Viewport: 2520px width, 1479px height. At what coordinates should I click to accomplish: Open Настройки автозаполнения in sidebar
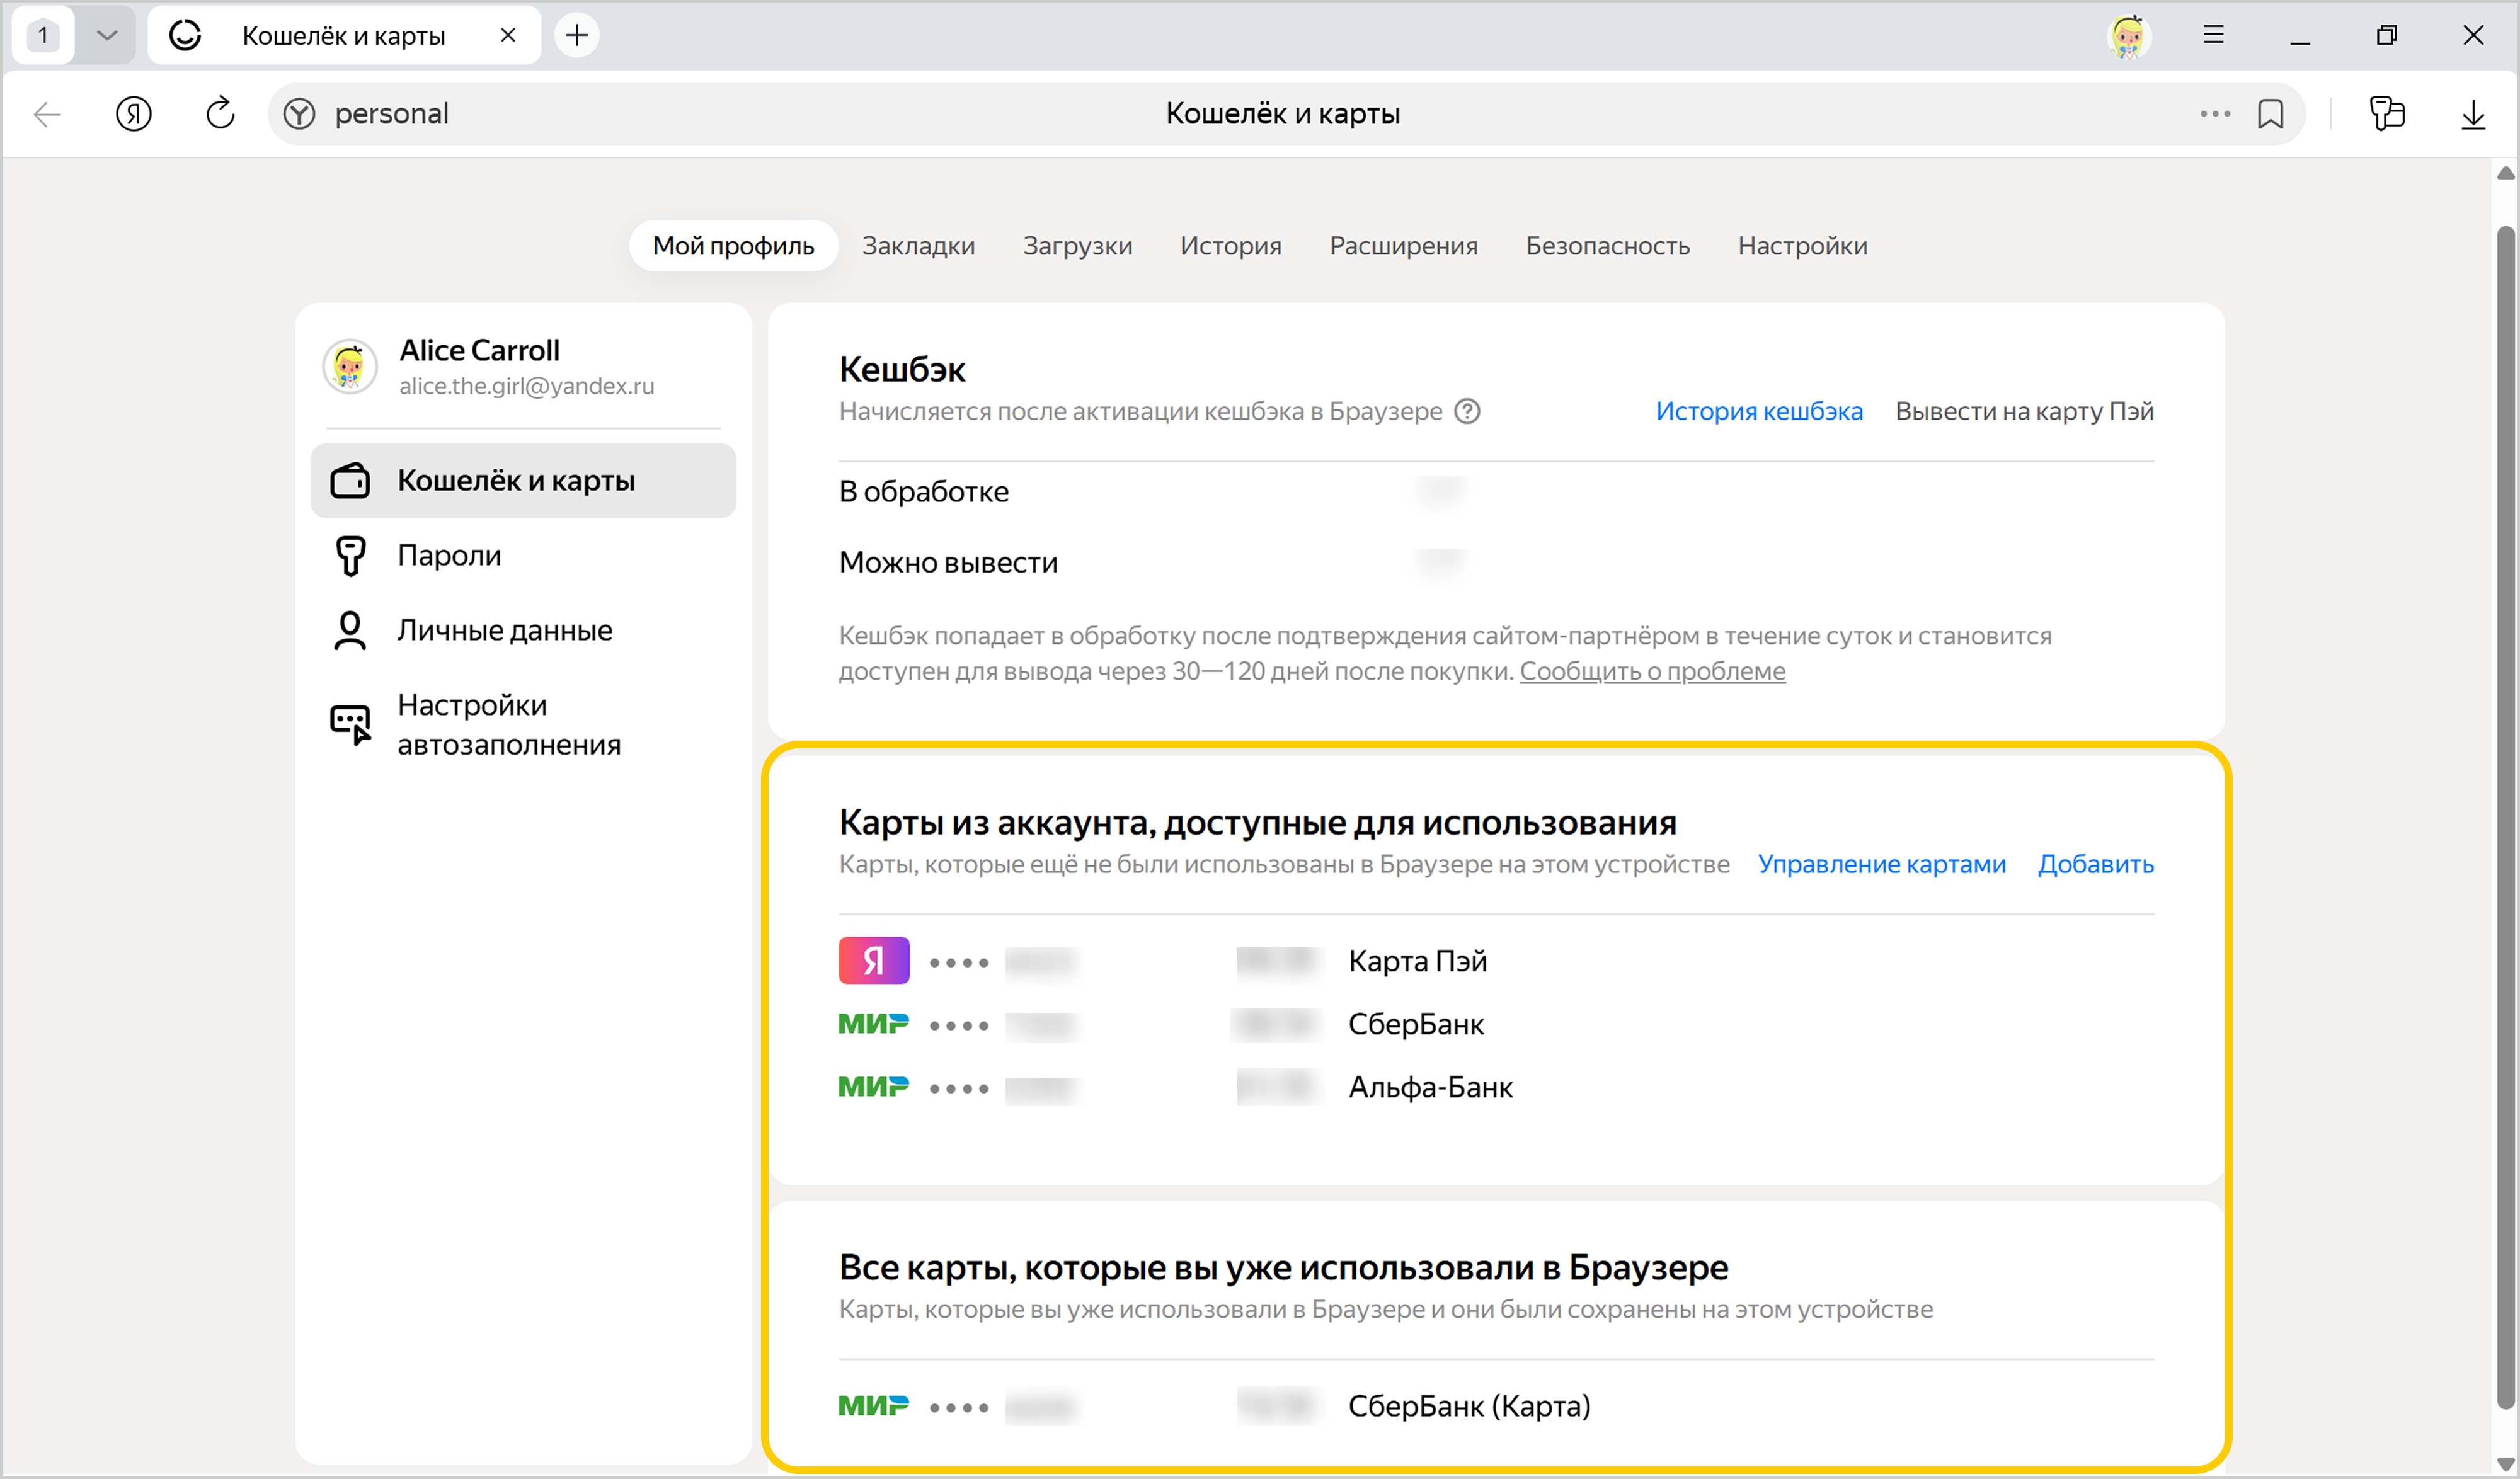point(508,725)
